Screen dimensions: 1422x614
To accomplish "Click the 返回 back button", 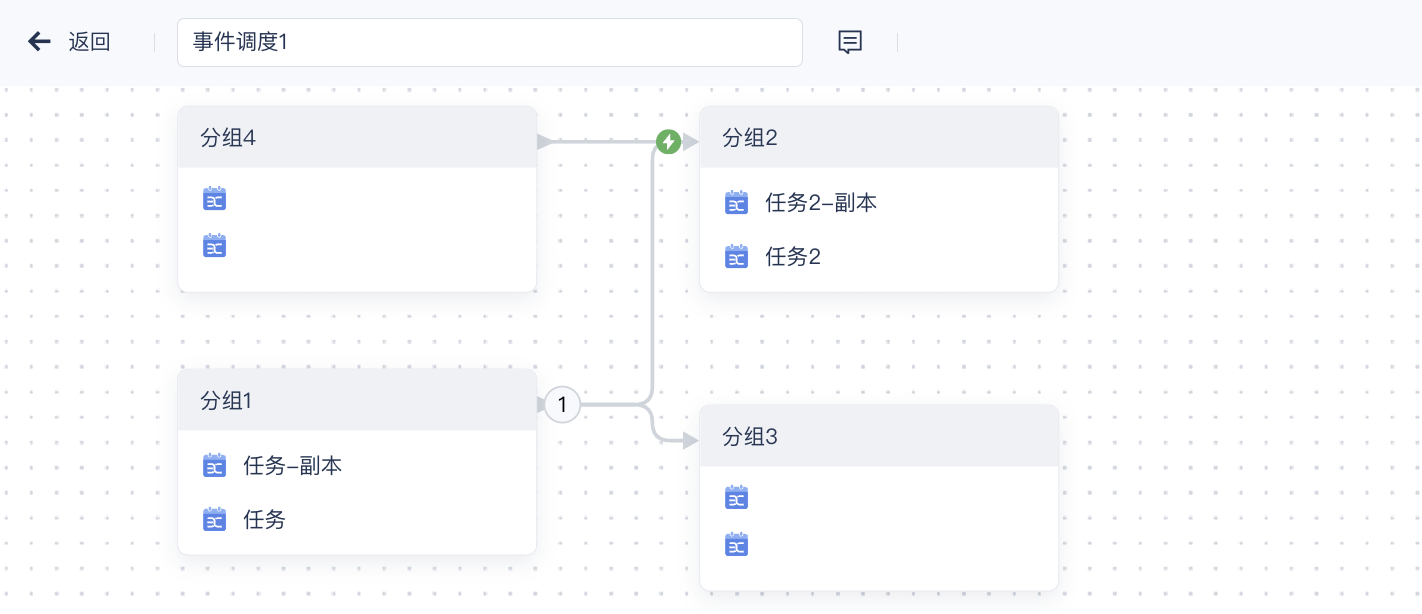I will coord(89,42).
